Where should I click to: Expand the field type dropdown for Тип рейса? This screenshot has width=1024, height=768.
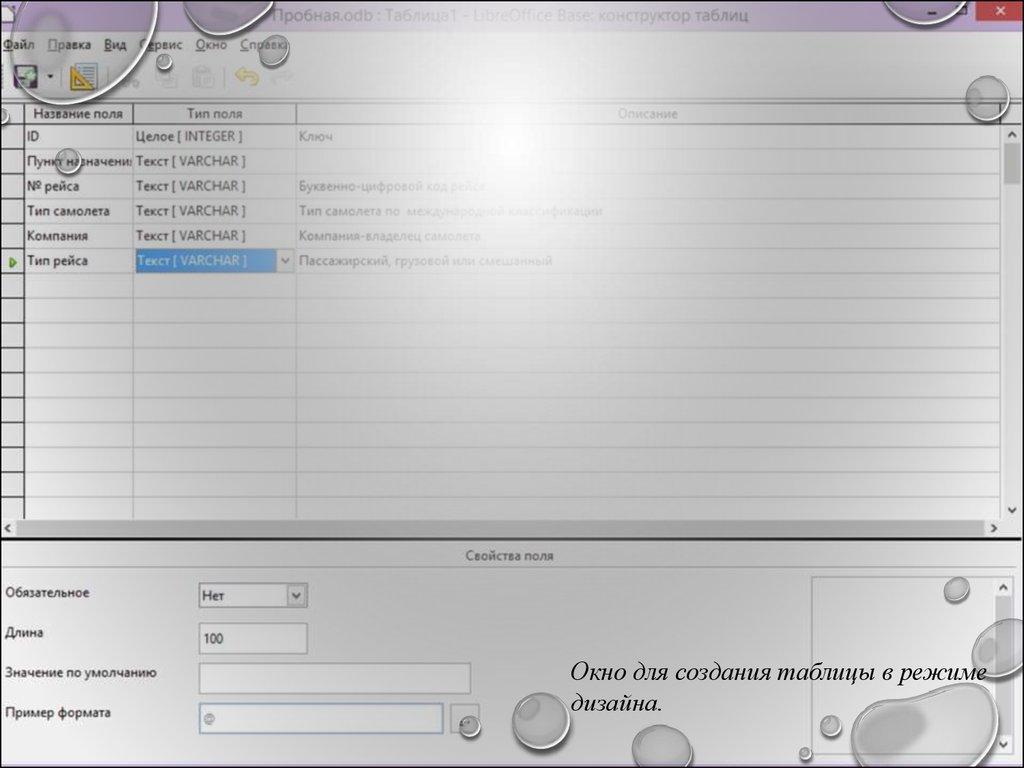tap(285, 261)
